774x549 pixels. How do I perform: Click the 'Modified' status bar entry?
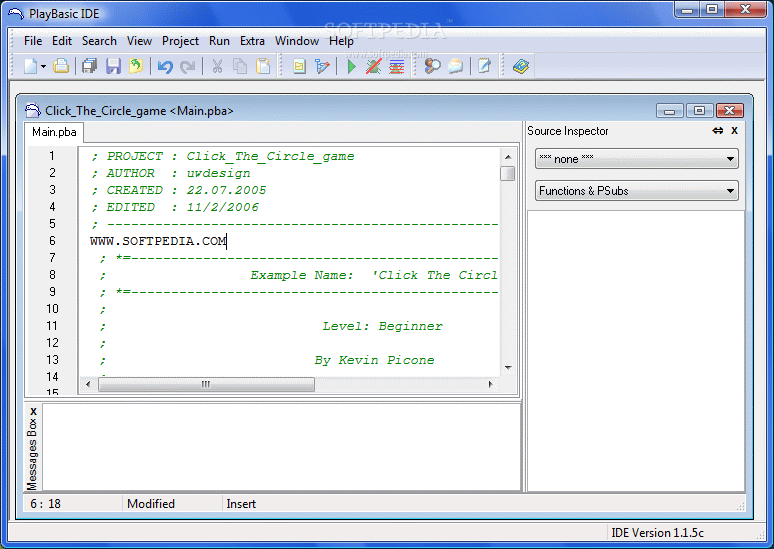151,504
